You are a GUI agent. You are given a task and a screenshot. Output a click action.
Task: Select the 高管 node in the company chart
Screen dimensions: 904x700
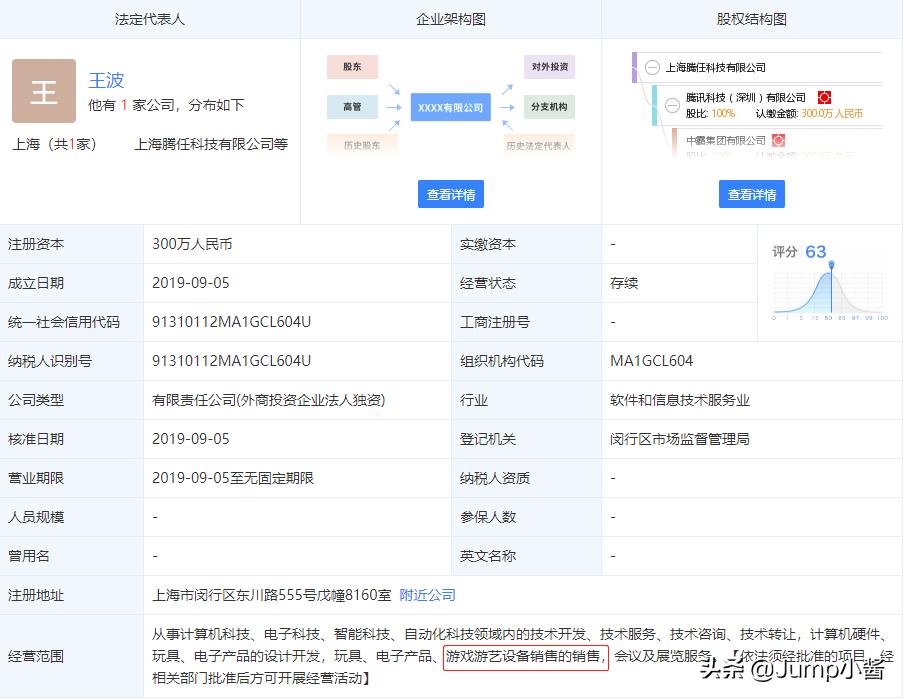coord(351,106)
